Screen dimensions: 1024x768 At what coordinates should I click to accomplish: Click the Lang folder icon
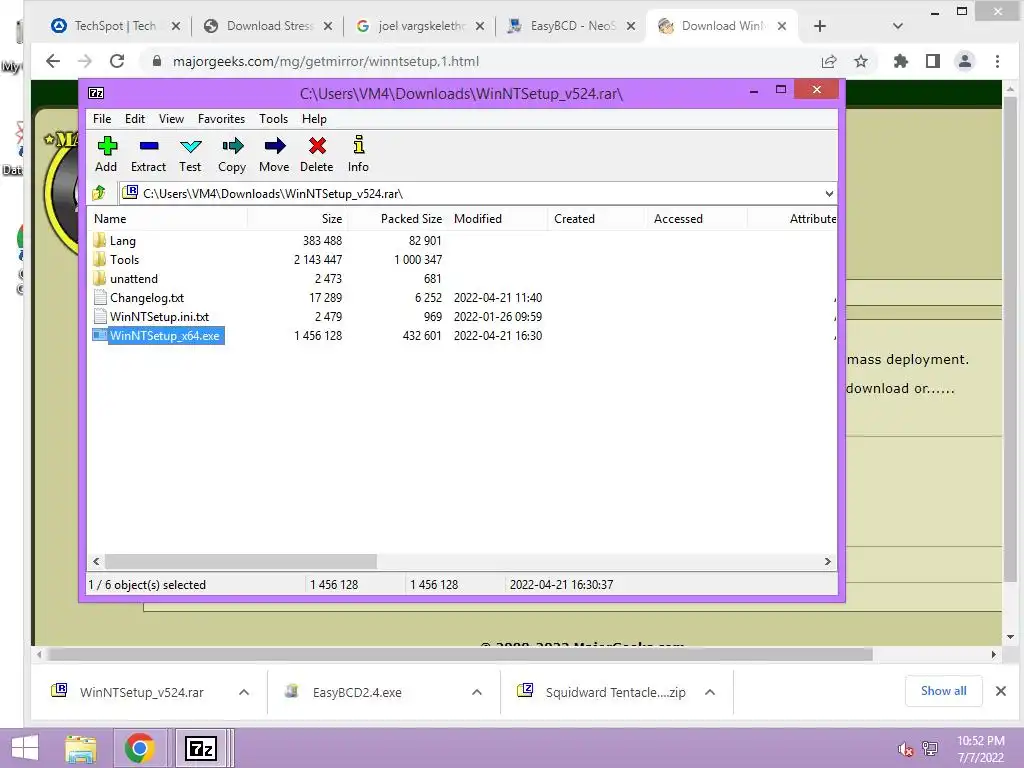(99, 240)
